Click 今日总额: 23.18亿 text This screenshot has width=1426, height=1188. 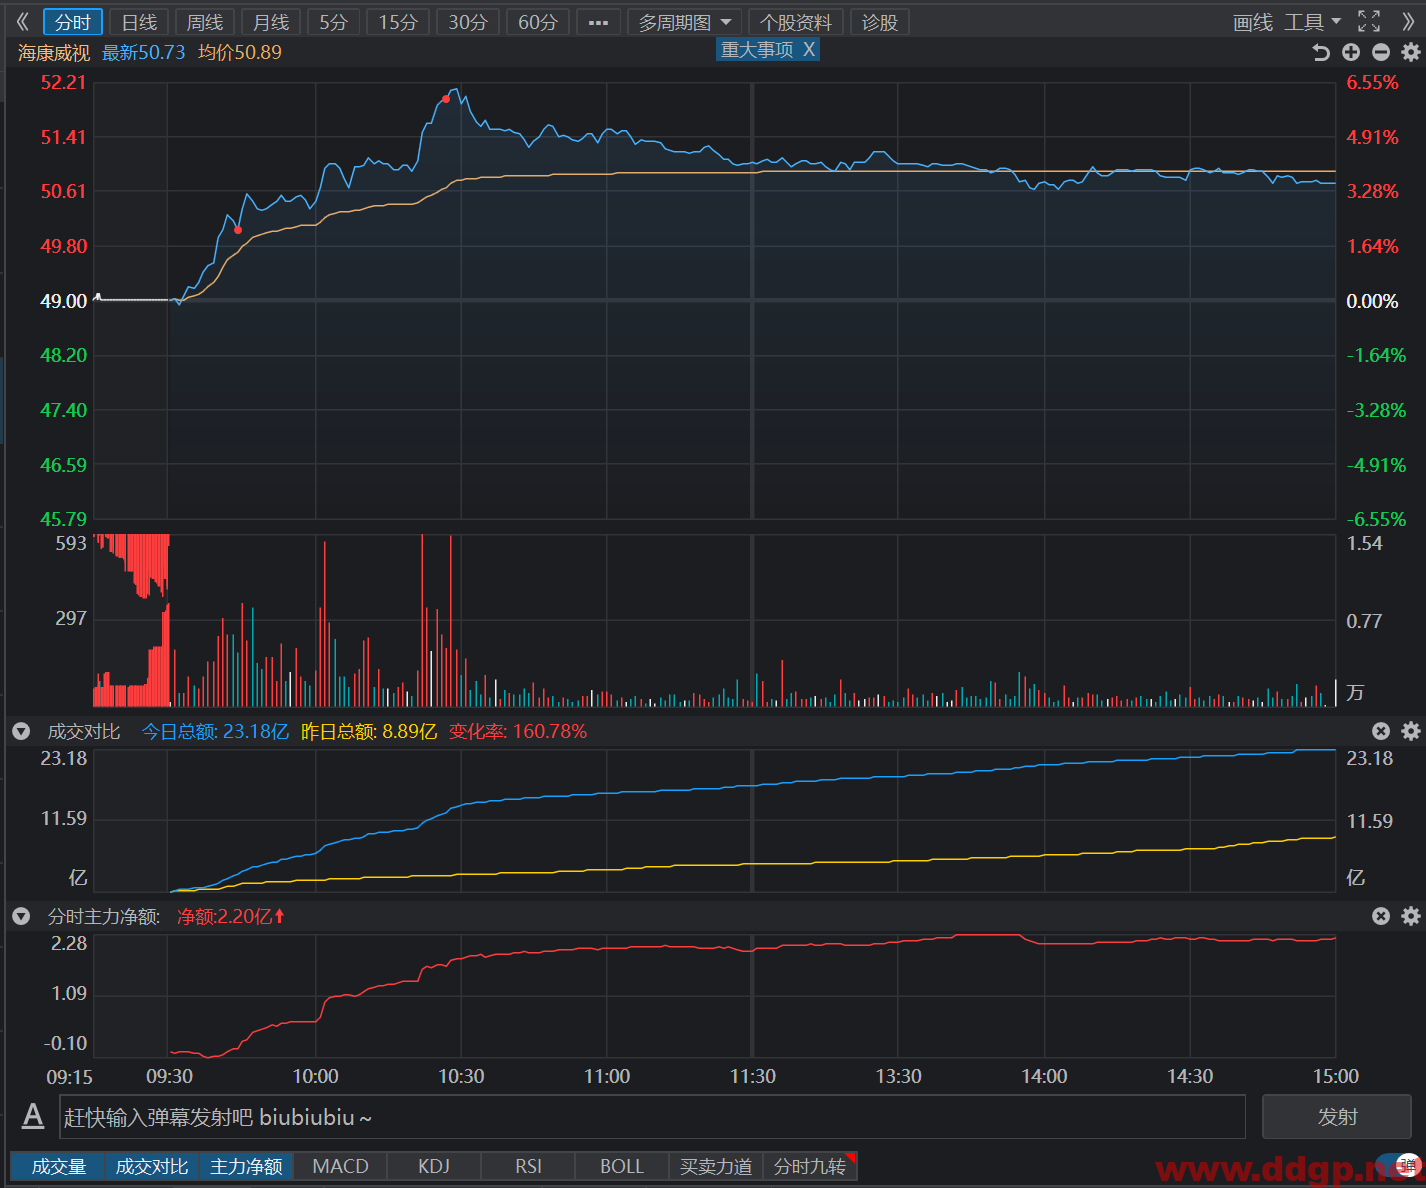pyautogui.click(x=215, y=731)
